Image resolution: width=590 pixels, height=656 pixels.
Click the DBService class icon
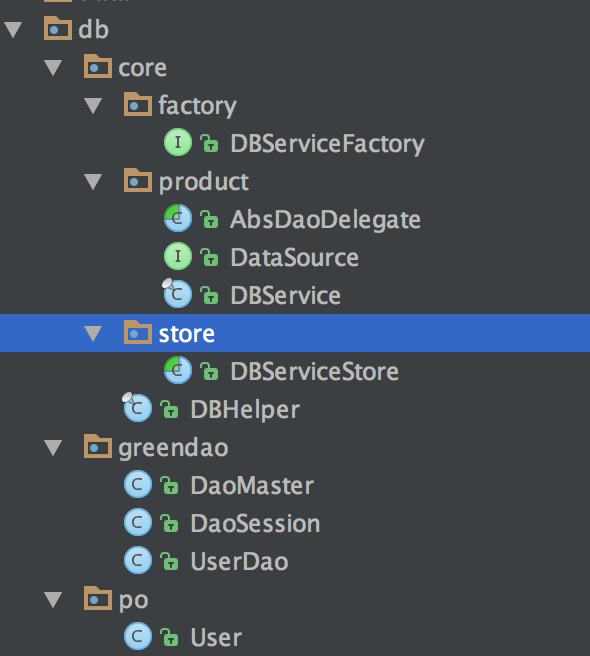tap(178, 294)
